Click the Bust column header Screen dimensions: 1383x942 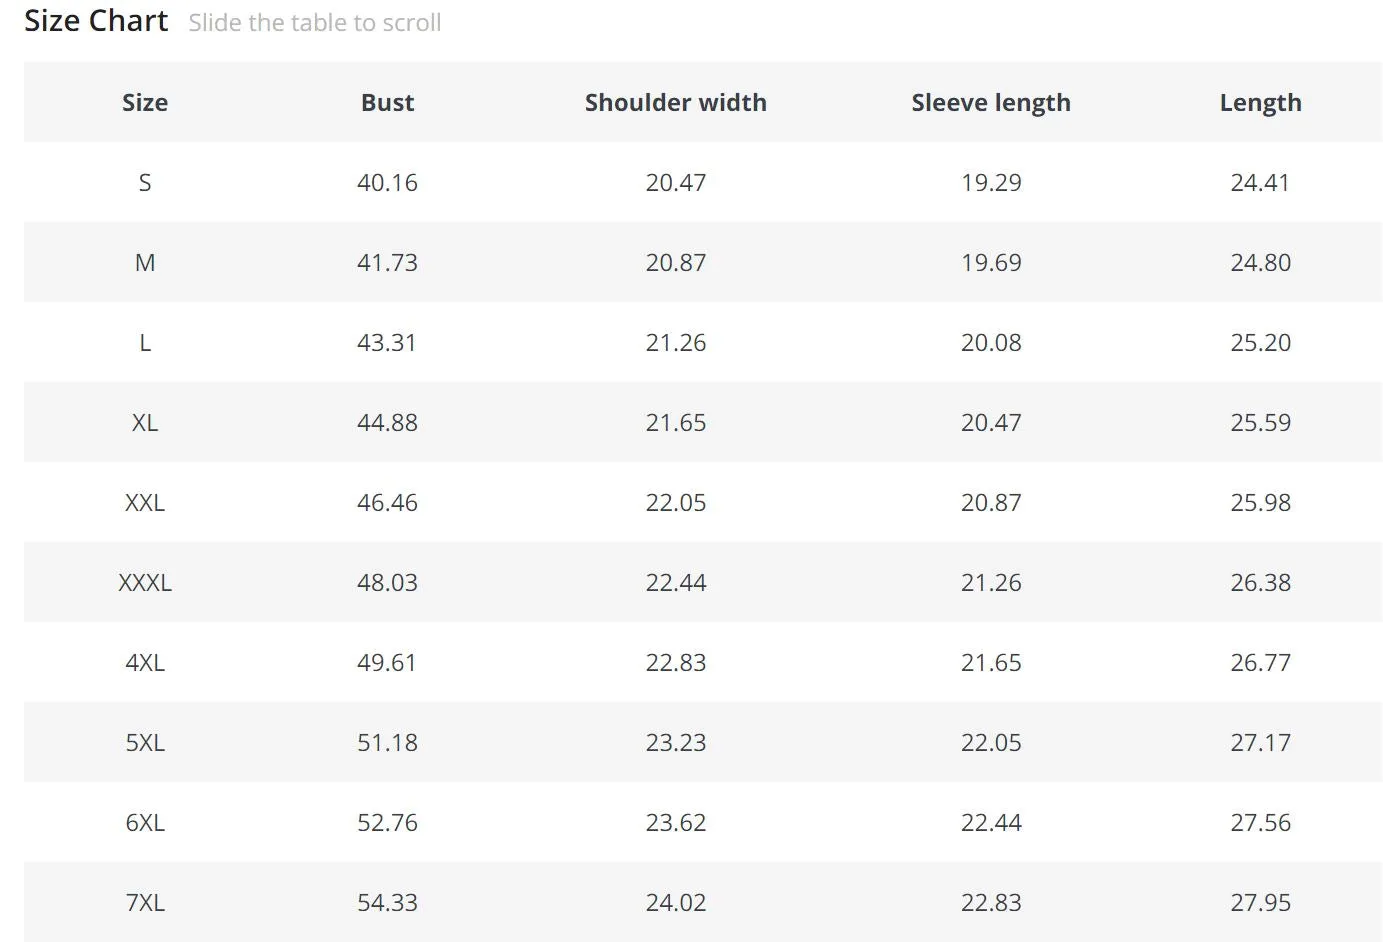(x=387, y=102)
